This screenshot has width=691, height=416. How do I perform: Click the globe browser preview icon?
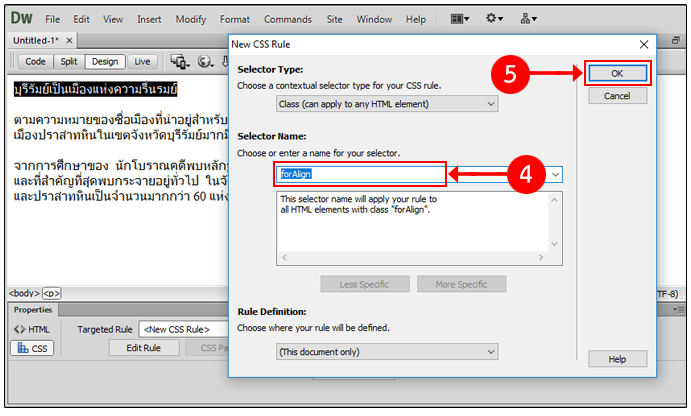pos(207,62)
